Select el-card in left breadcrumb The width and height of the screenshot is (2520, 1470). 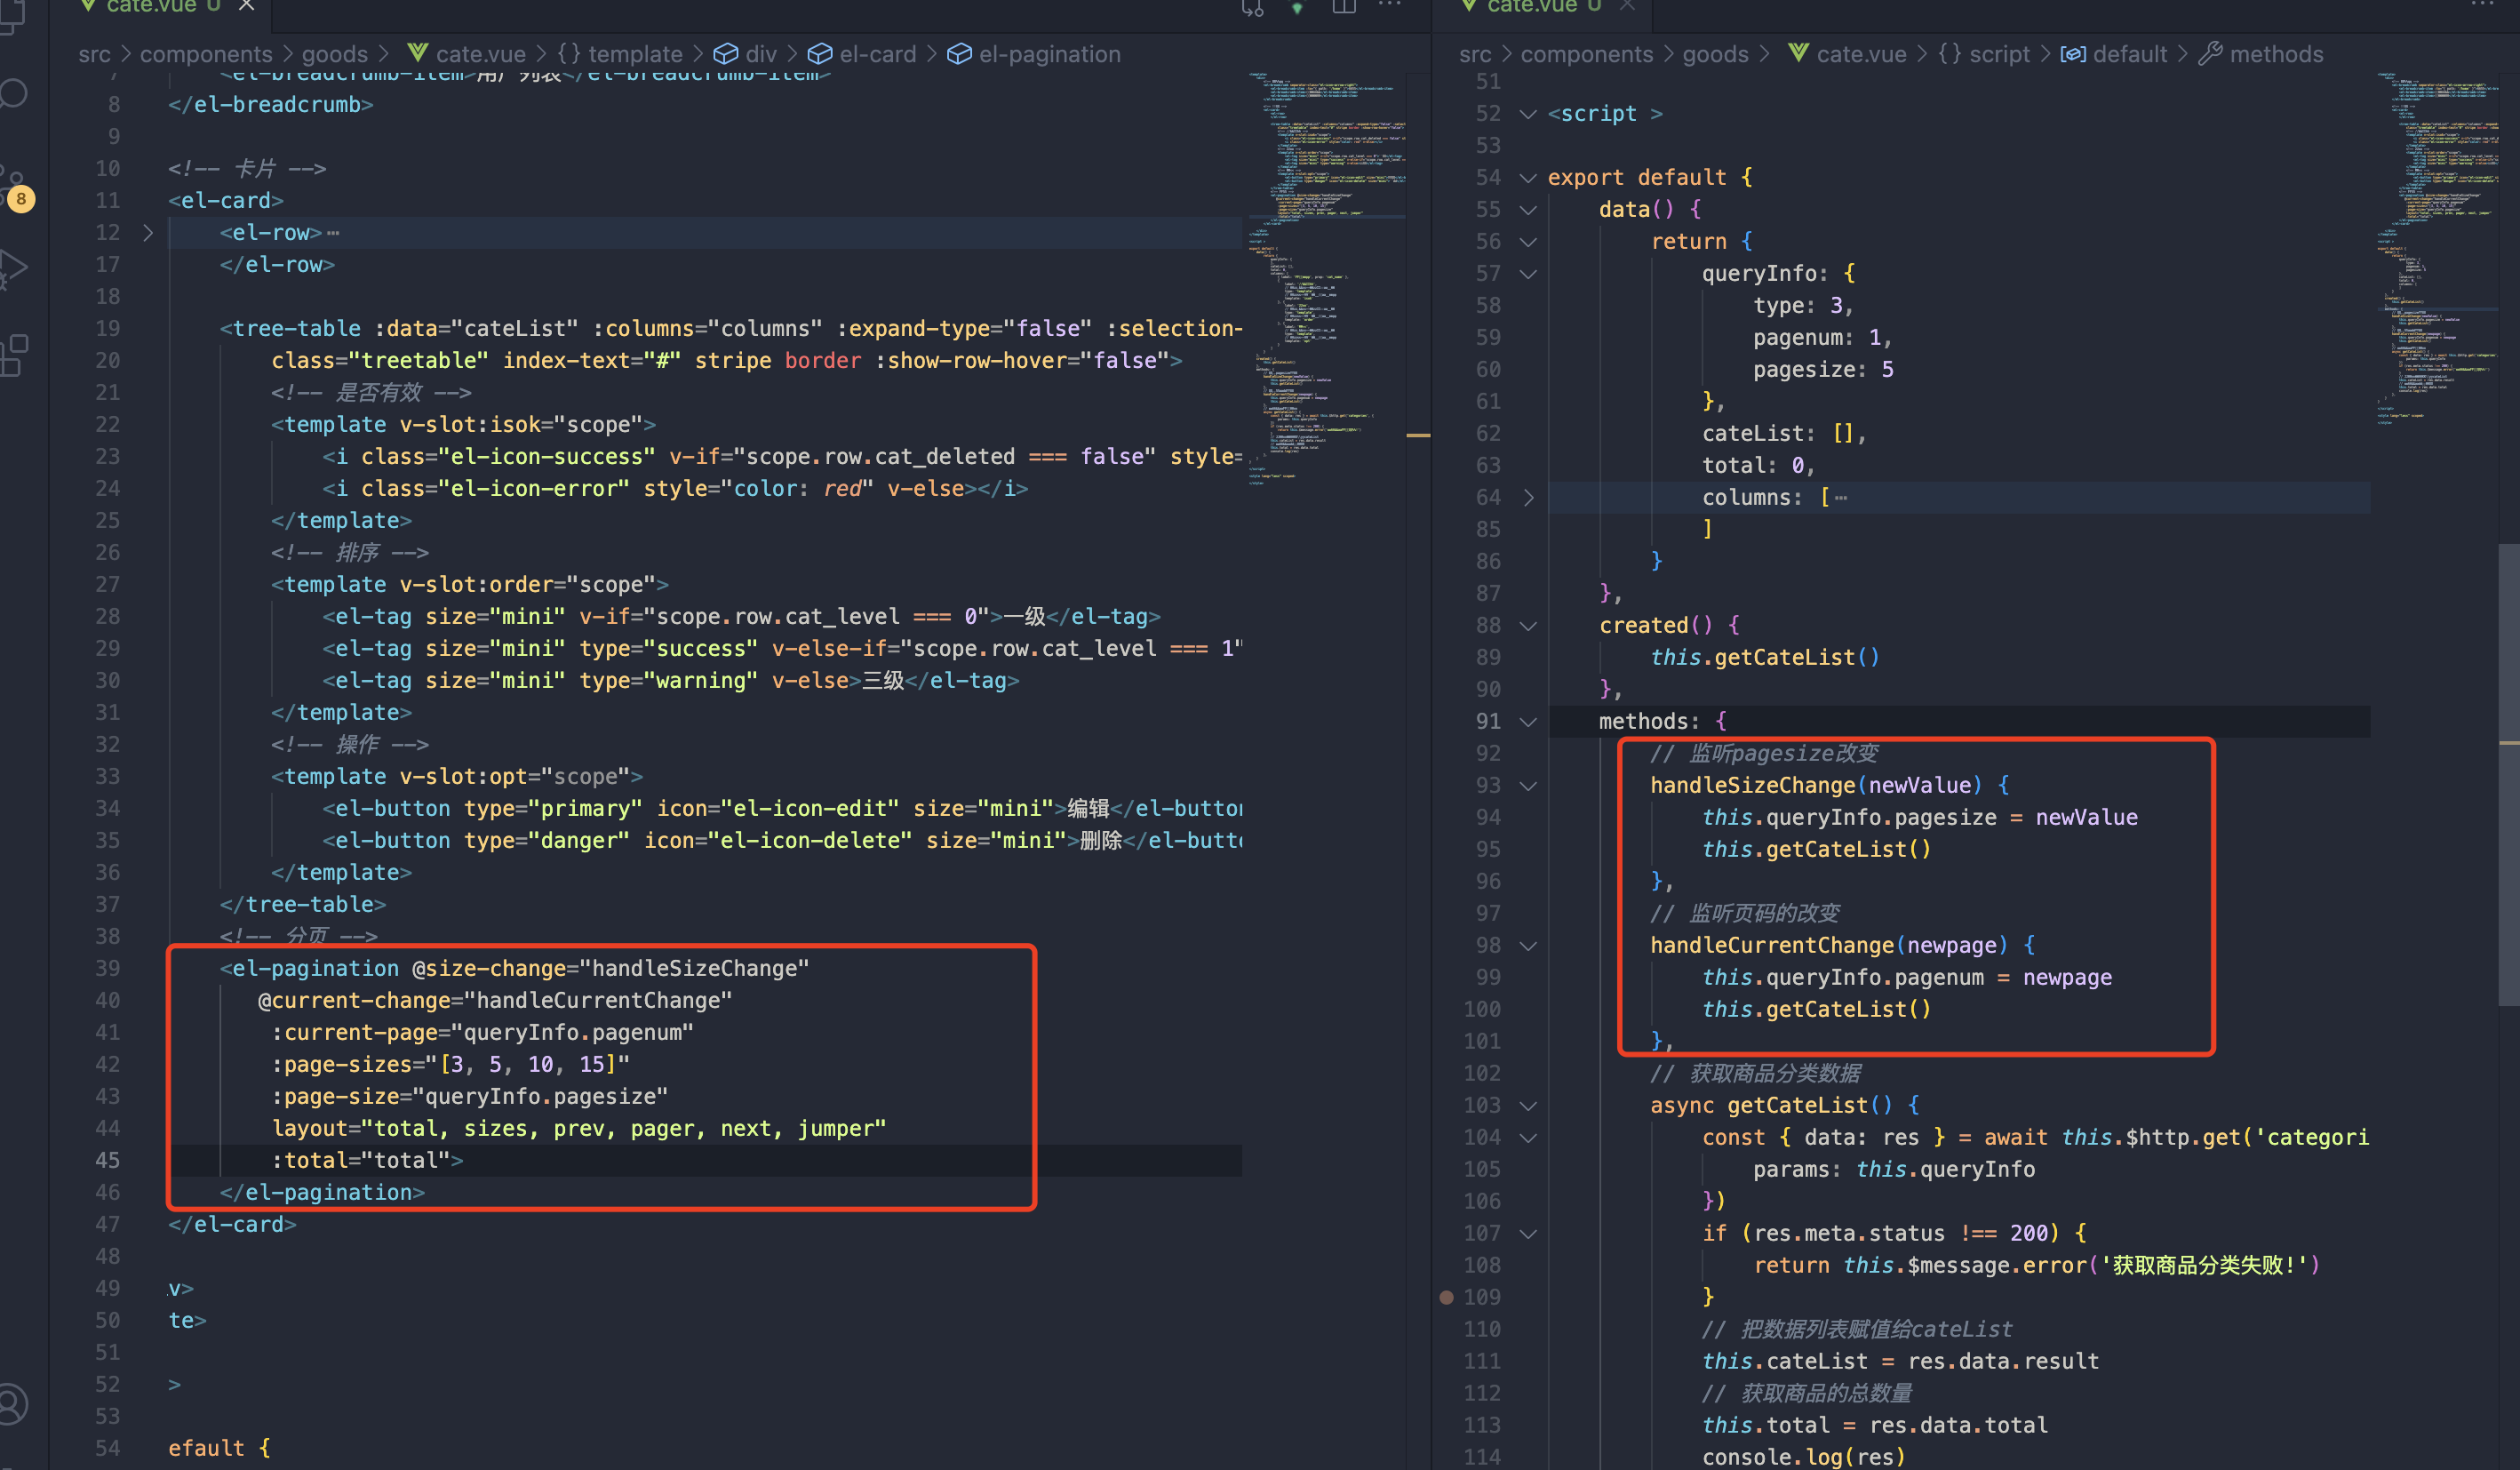[878, 54]
